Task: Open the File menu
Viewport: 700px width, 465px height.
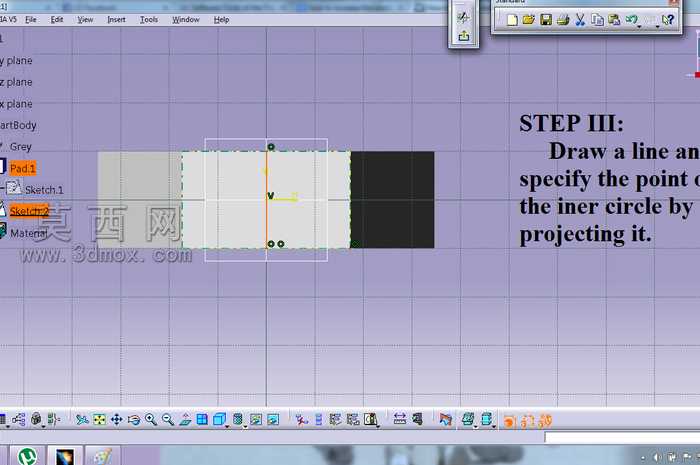Action: (x=31, y=20)
